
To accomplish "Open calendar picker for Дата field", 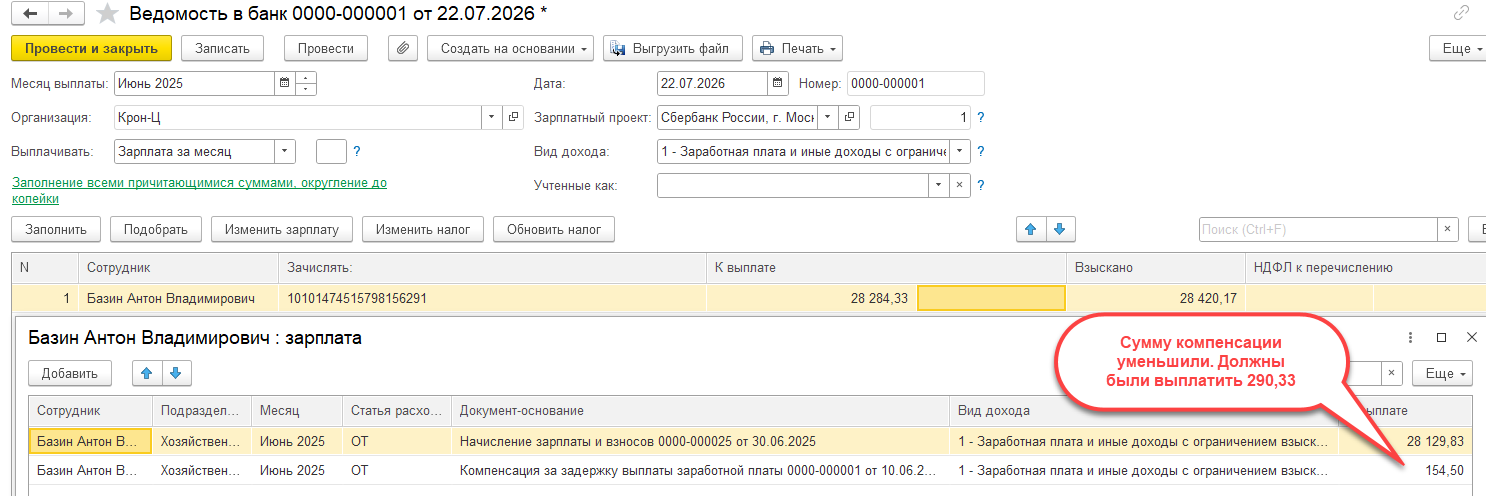I will [777, 84].
